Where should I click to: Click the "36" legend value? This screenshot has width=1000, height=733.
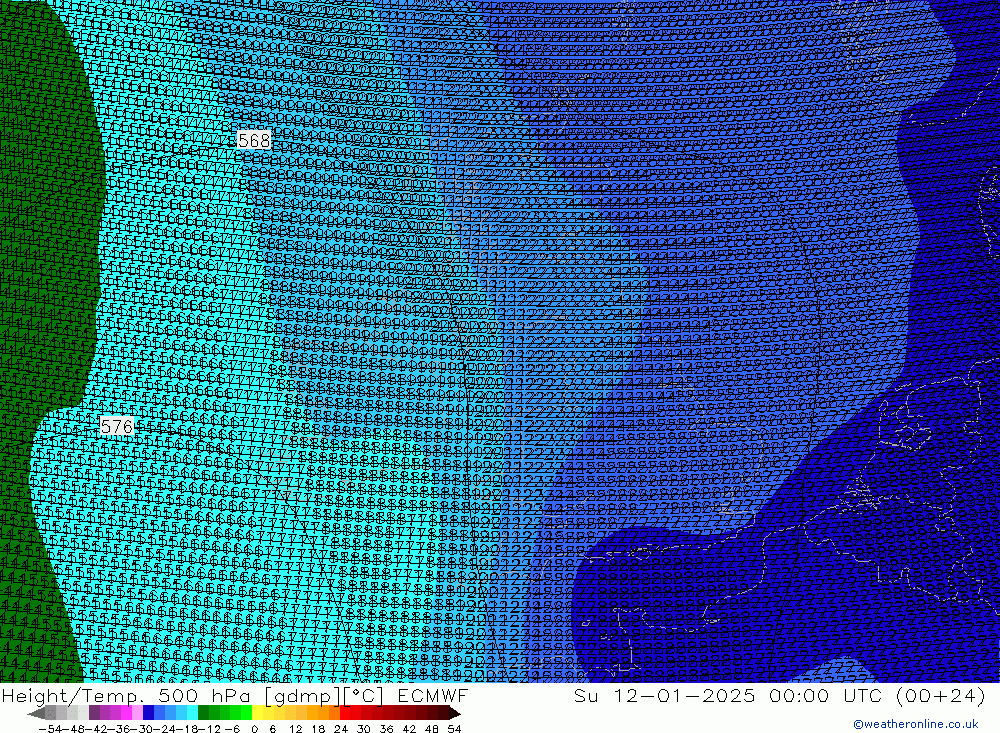click(386, 729)
